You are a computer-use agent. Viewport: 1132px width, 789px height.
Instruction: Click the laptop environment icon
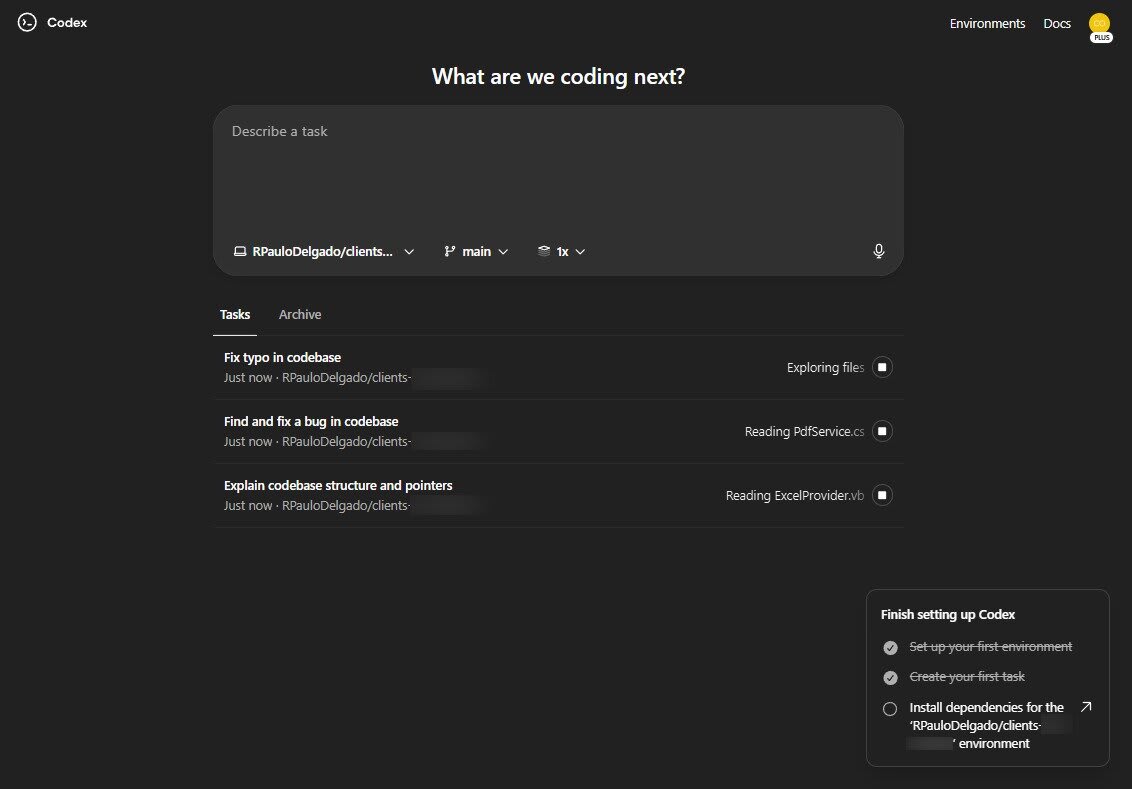(x=240, y=251)
